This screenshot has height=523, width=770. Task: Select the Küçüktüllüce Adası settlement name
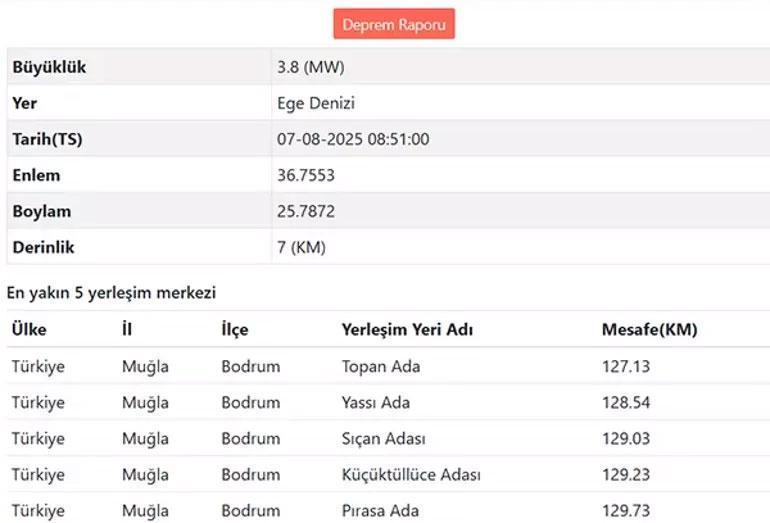click(x=411, y=474)
